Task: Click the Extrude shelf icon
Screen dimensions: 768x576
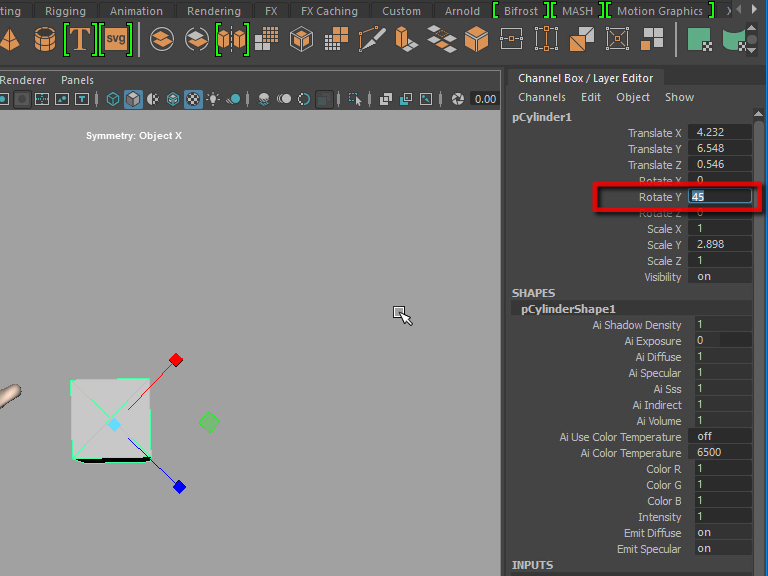Action: click(406, 40)
